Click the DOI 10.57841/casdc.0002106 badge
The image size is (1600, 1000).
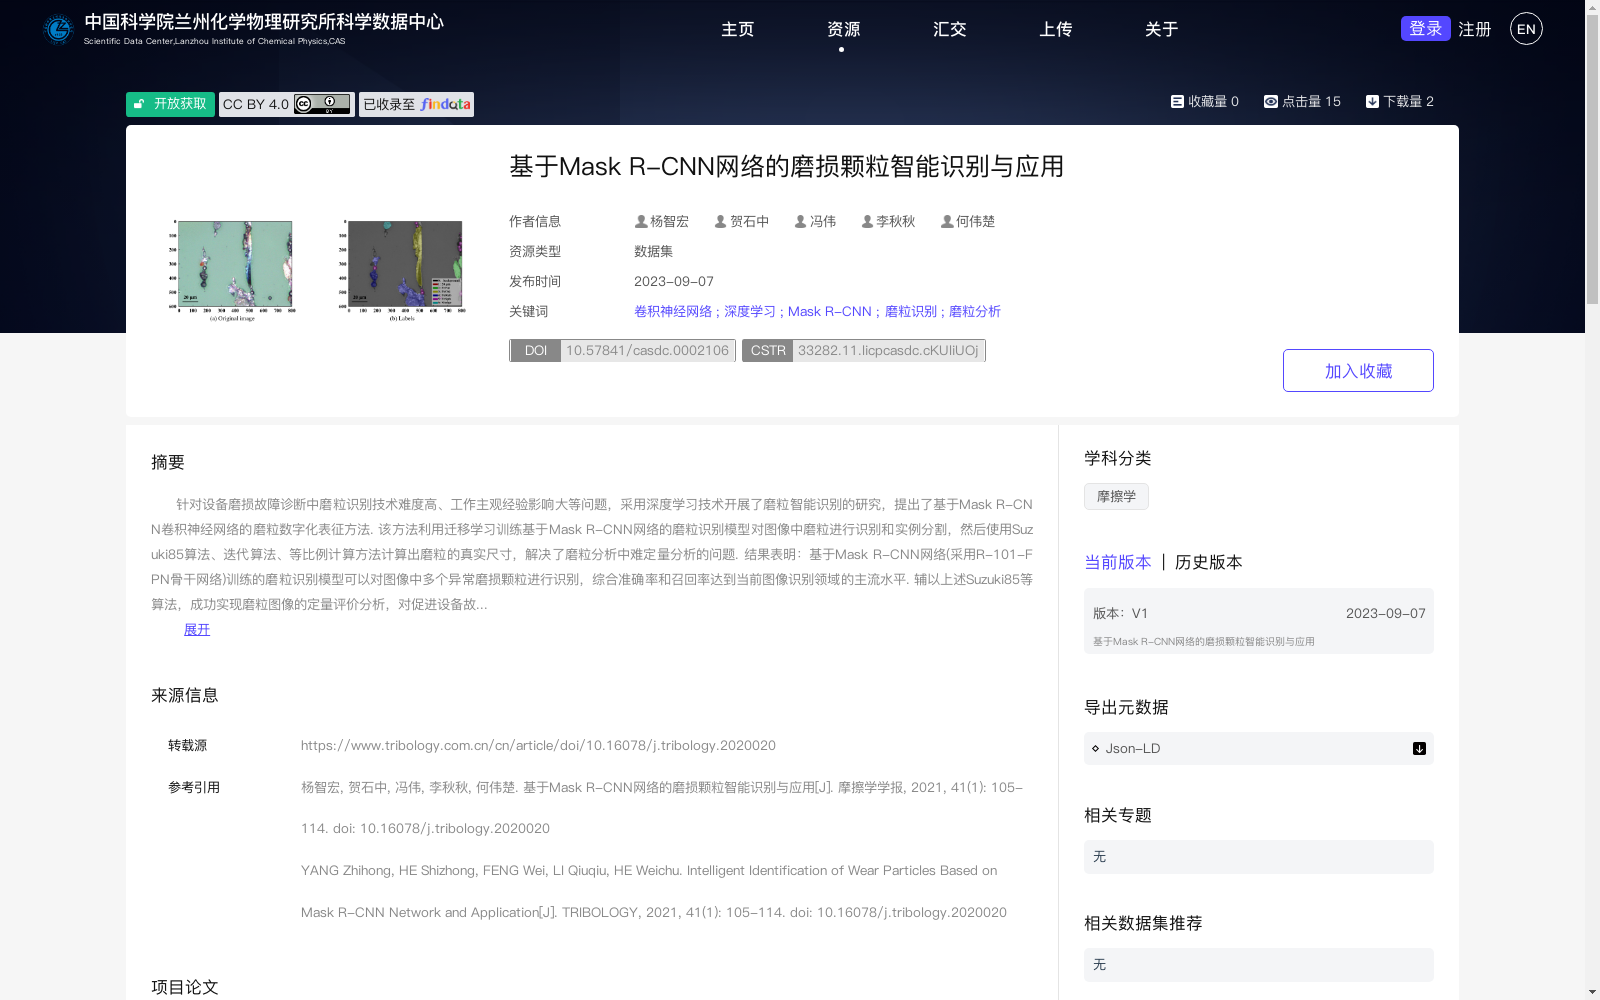pyautogui.click(x=623, y=351)
